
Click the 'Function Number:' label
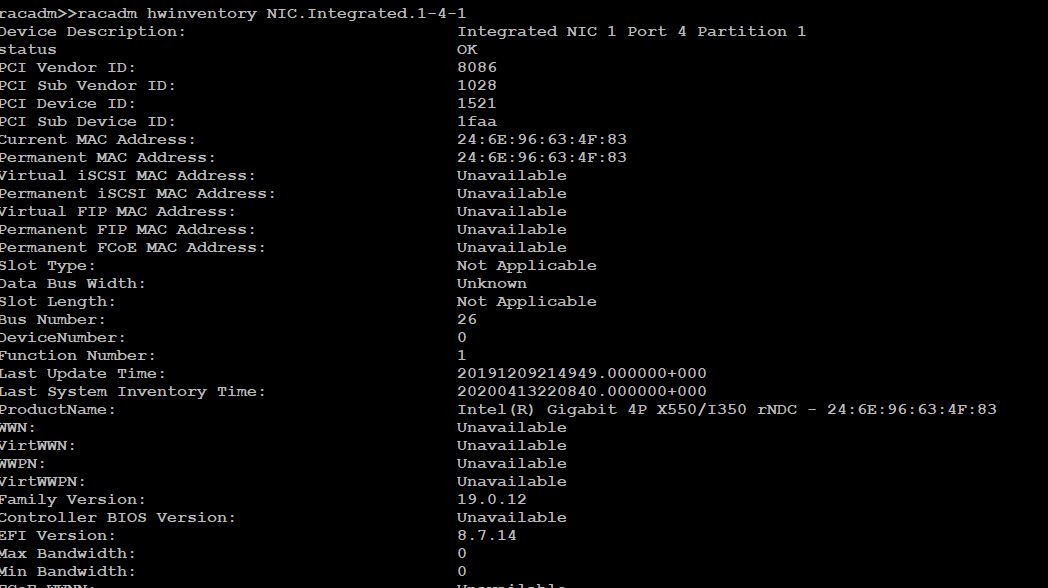tap(78, 356)
